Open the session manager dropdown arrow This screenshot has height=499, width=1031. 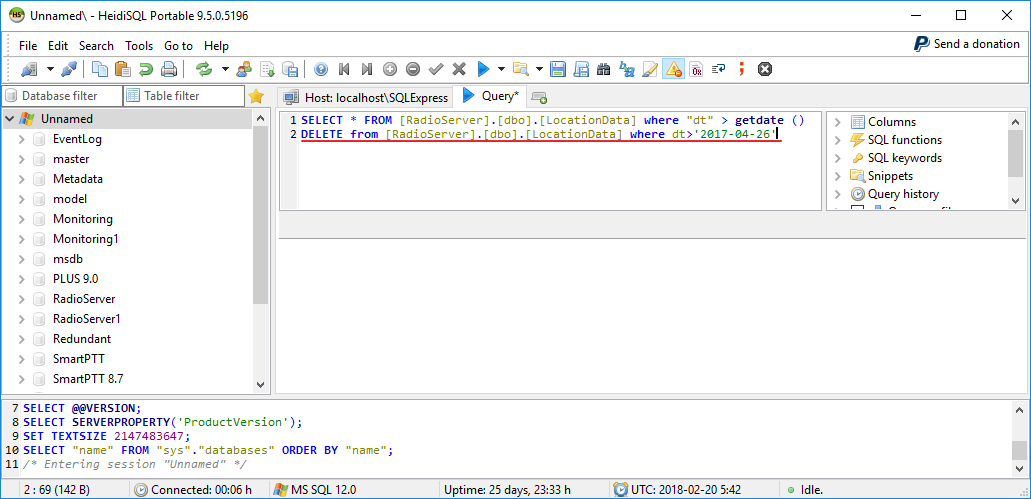[50, 68]
